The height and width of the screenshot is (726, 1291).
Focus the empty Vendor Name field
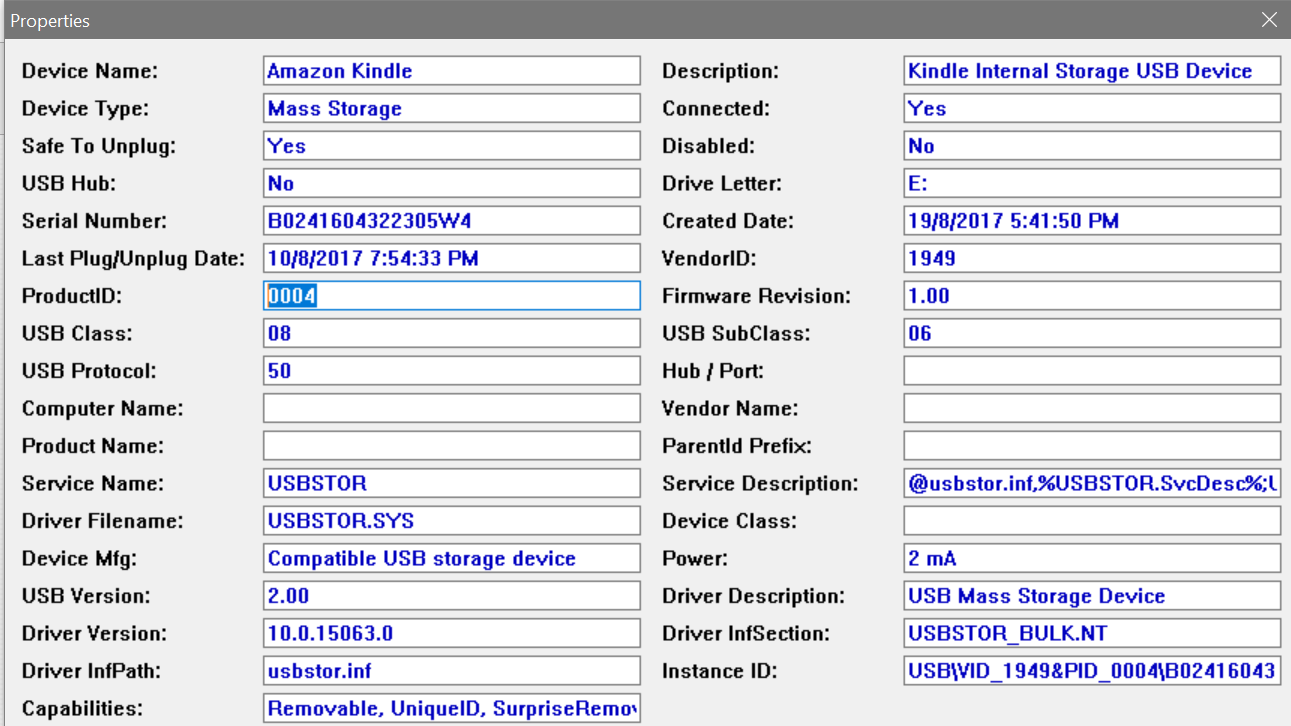point(1092,409)
